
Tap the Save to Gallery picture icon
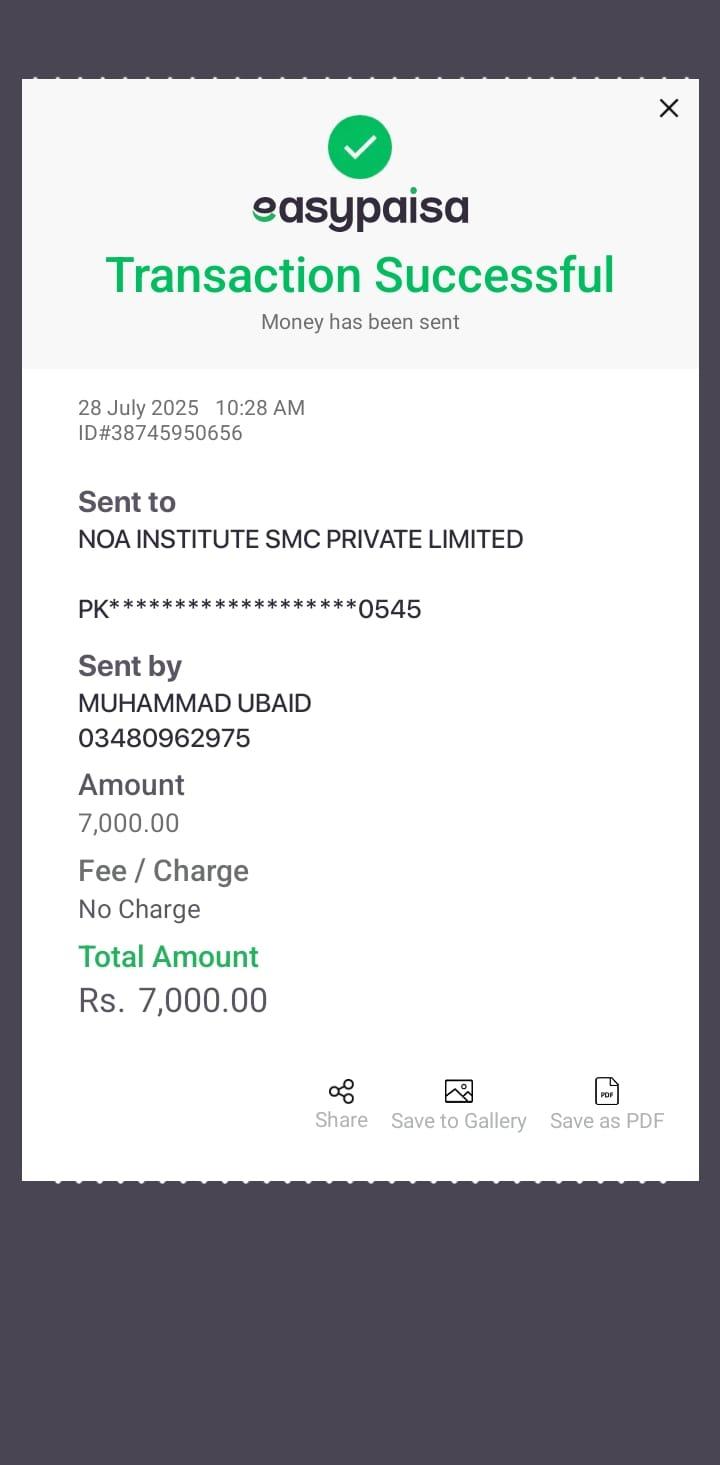[458, 1091]
